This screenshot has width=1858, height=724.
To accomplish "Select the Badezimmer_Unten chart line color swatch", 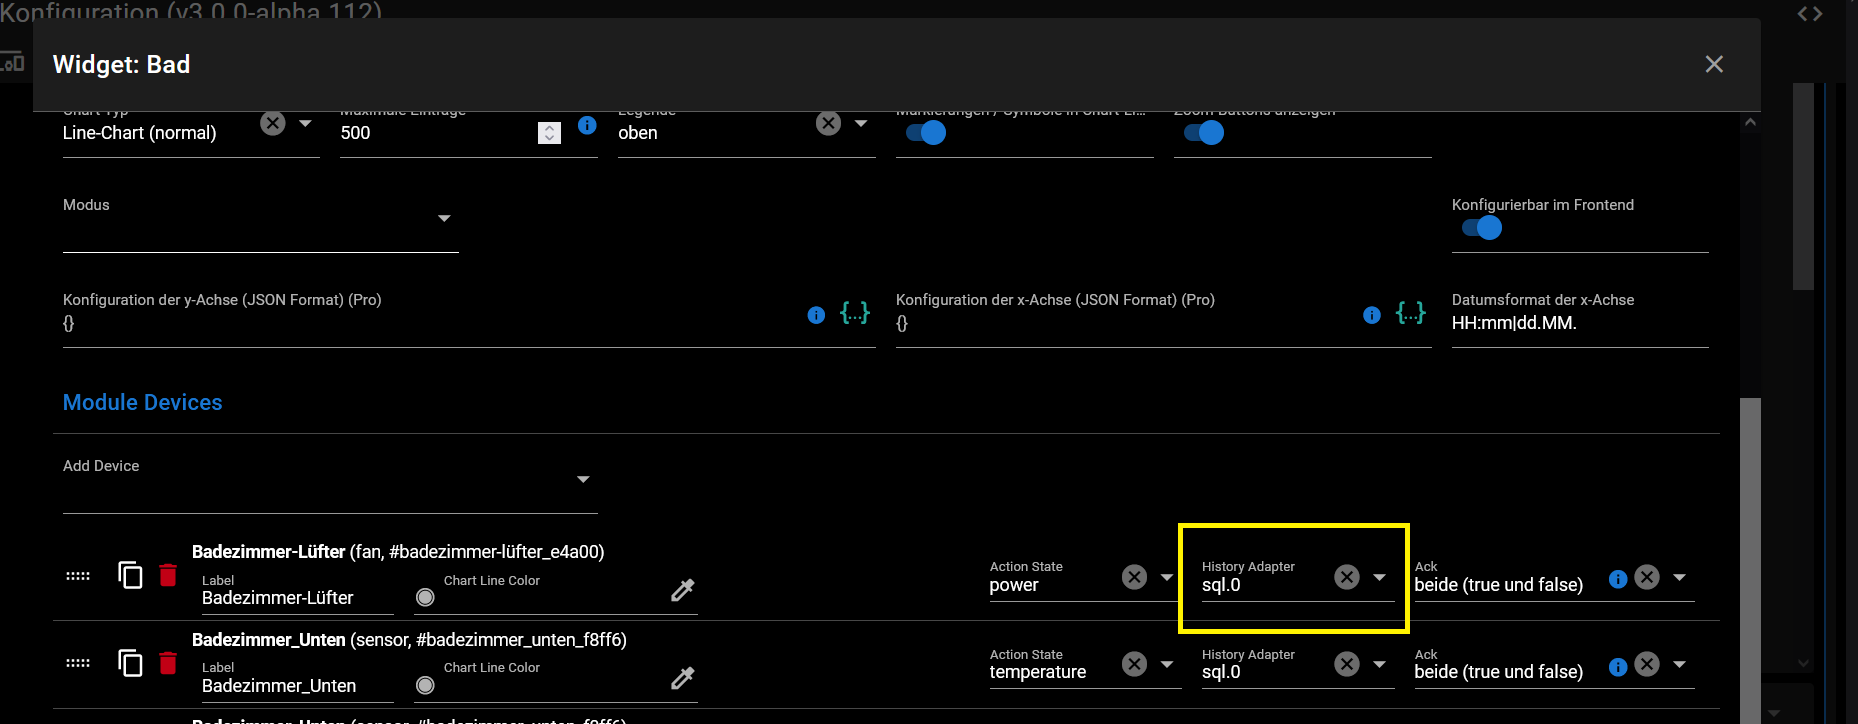I will pyautogui.click(x=425, y=685).
